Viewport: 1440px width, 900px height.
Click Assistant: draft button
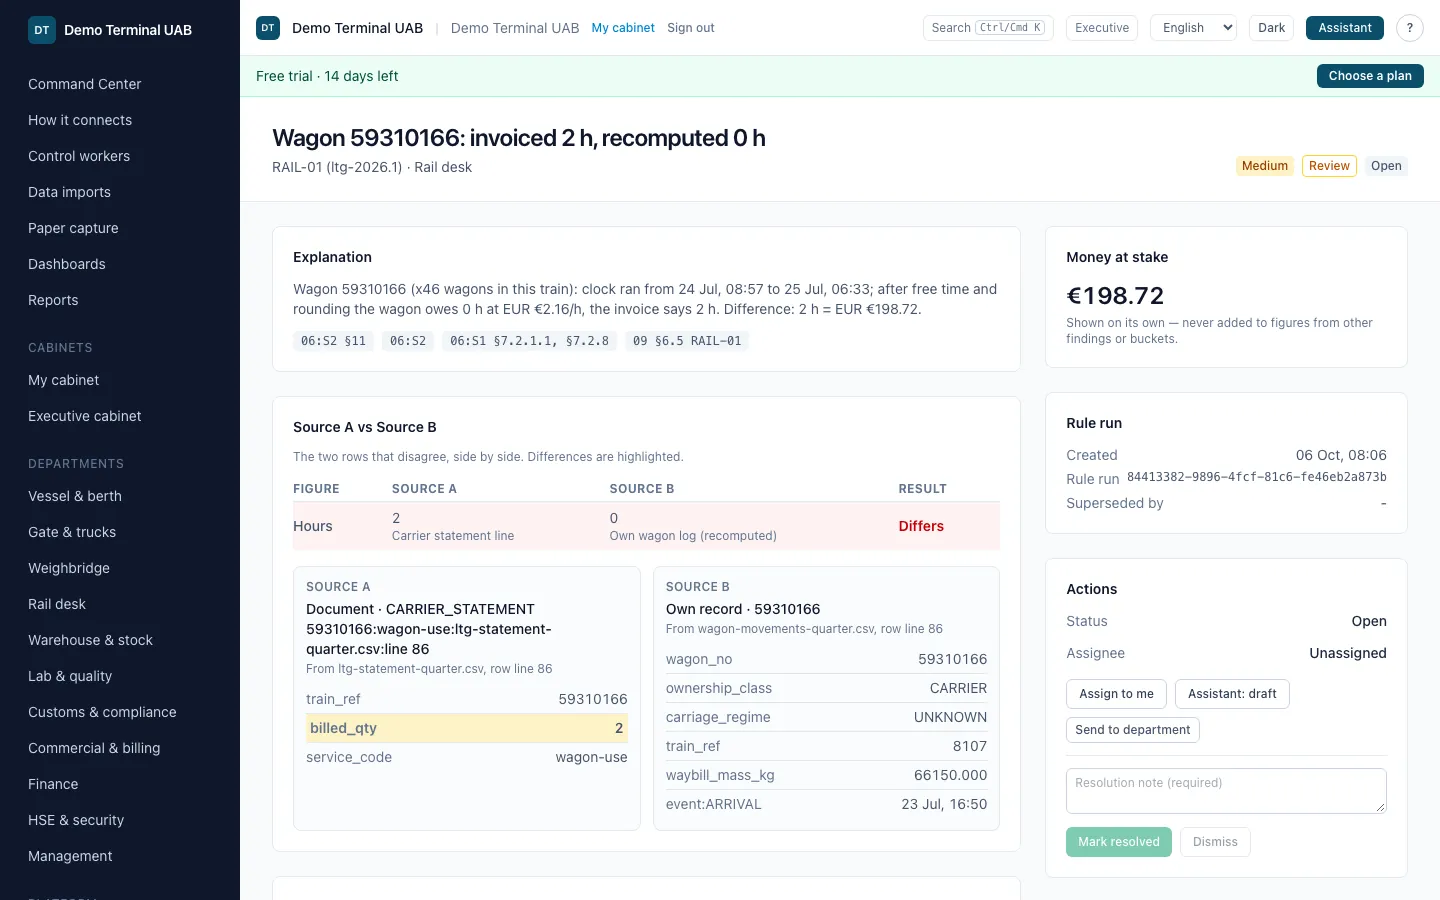pyautogui.click(x=1232, y=694)
